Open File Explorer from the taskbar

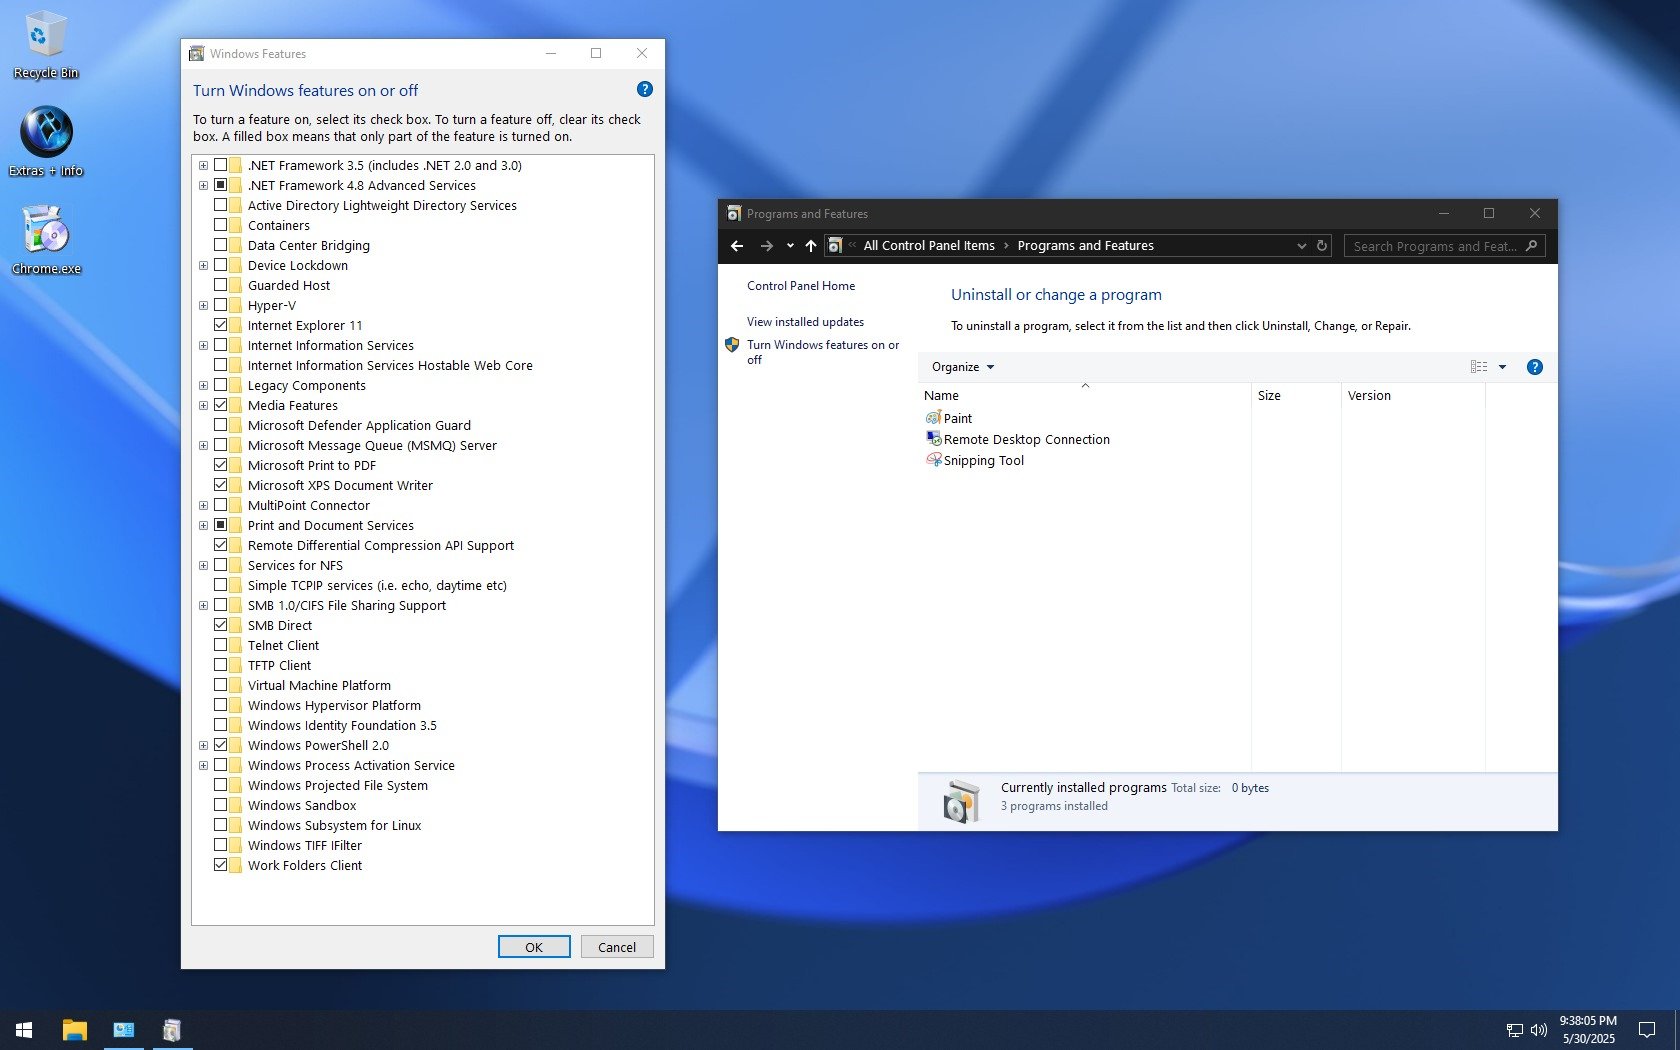coord(75,1030)
